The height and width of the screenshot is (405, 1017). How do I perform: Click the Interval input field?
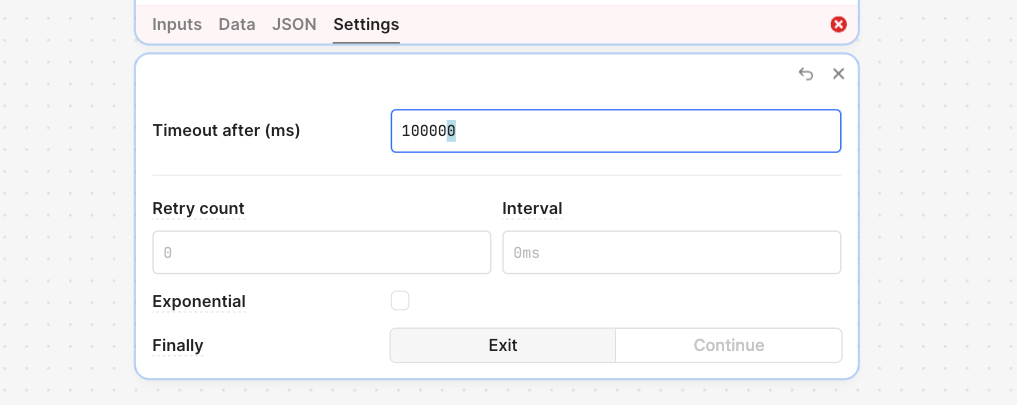[672, 252]
